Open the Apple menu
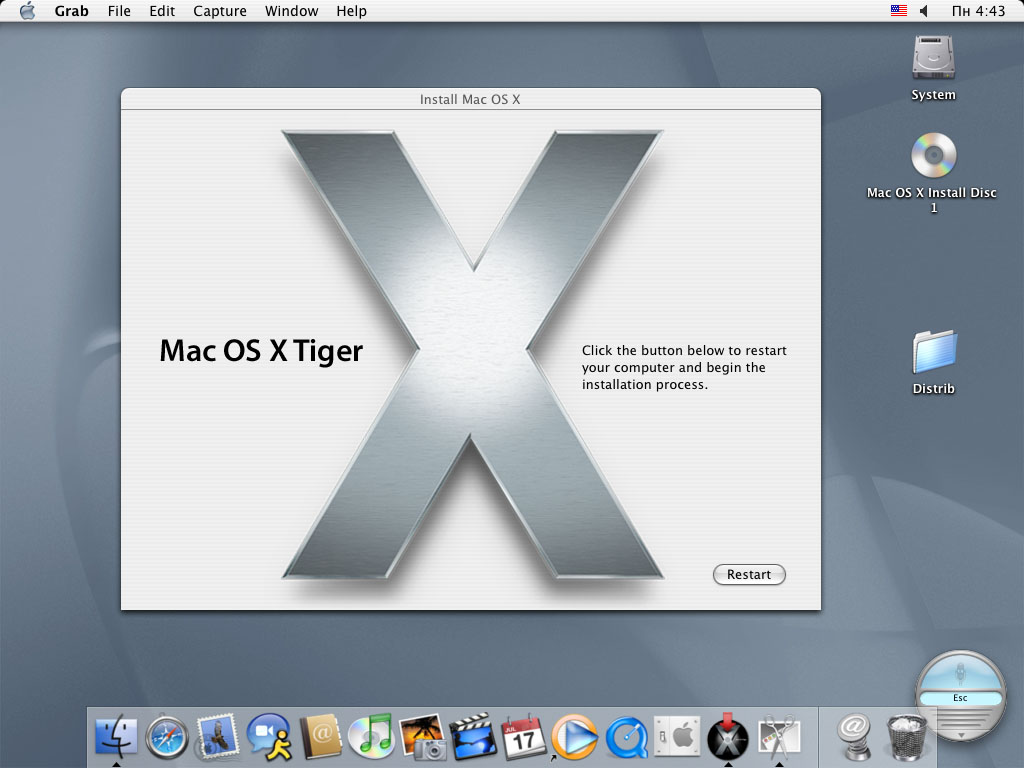Screen dimensions: 1024x768 pyautogui.click(x=27, y=11)
